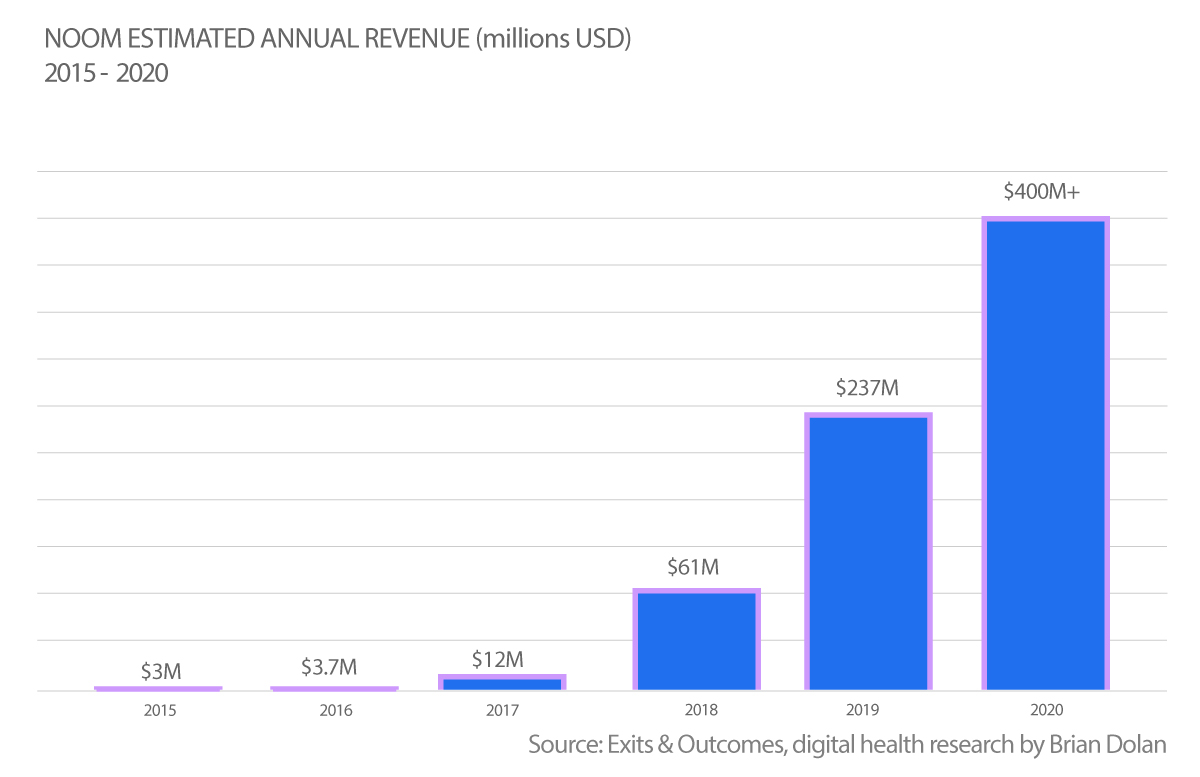Click the $400M+ value label
The height and width of the screenshot is (777, 1200).
pos(1043,192)
